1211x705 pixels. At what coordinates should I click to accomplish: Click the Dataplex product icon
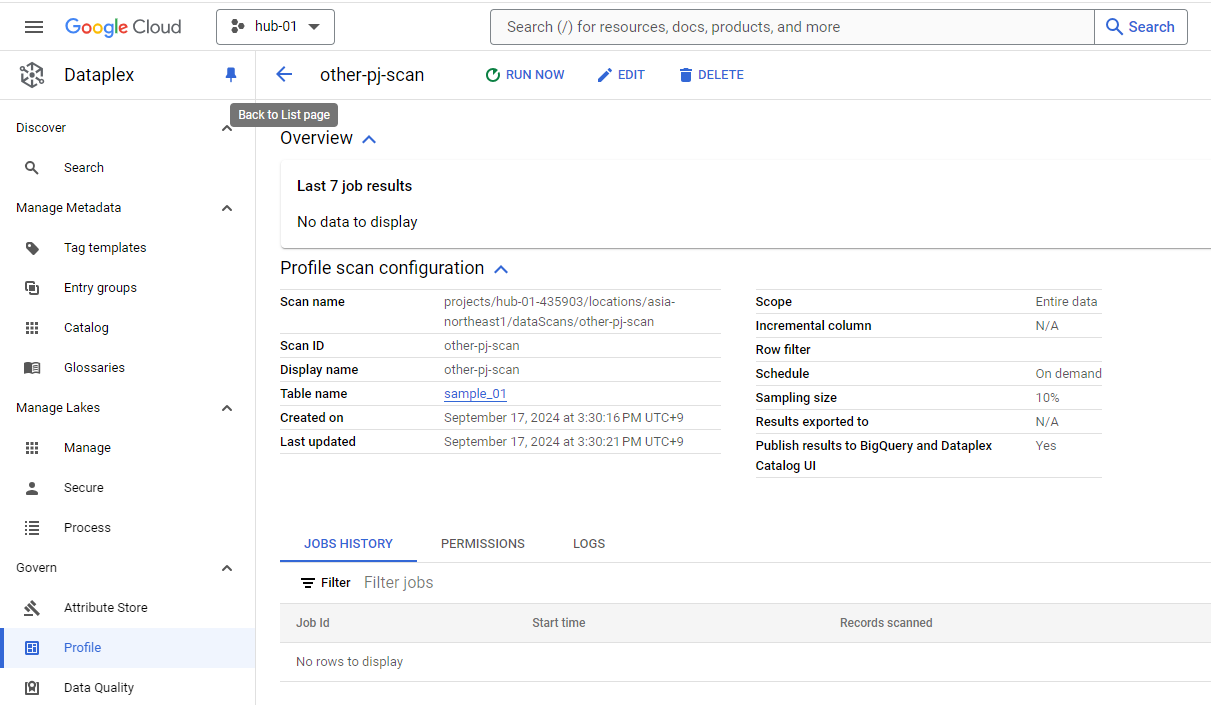pos(32,75)
